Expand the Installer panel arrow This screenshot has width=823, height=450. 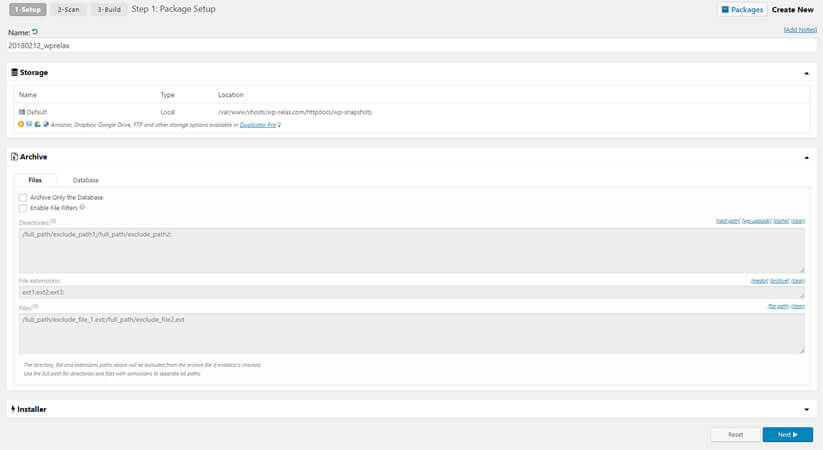click(x=807, y=410)
